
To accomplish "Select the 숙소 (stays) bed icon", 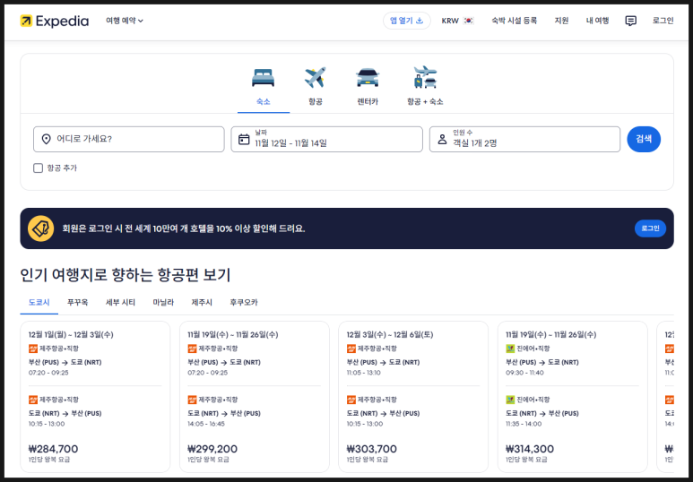I will 263,78.
